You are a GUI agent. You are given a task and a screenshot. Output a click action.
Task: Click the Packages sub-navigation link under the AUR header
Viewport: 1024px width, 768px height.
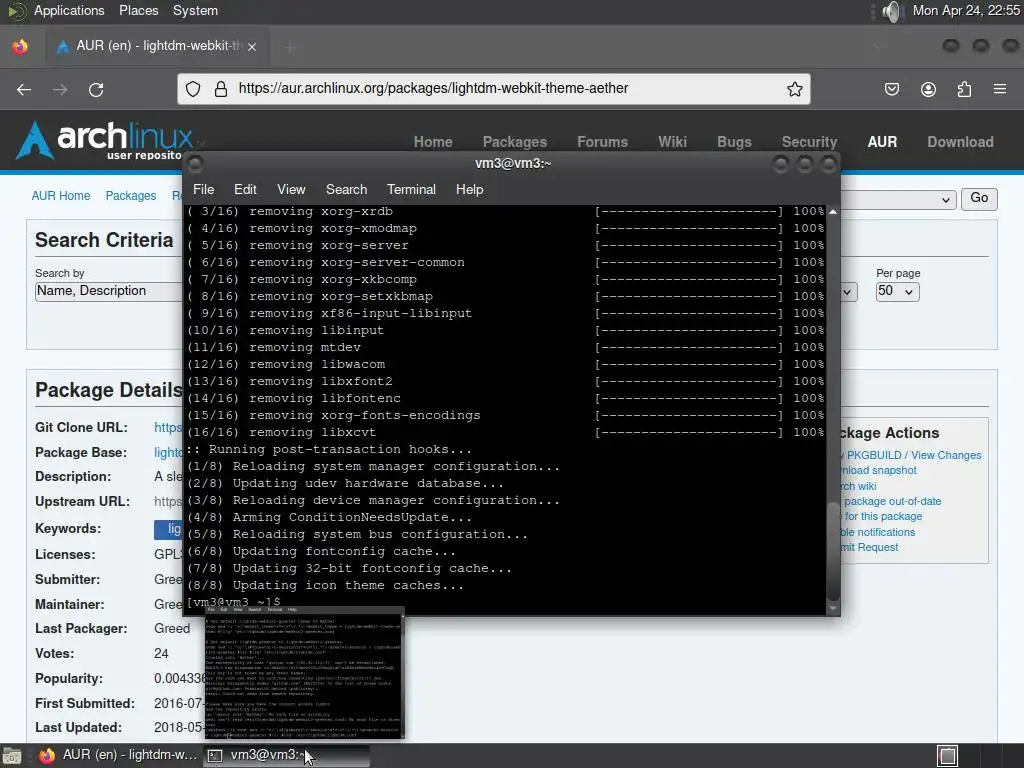tap(131, 196)
